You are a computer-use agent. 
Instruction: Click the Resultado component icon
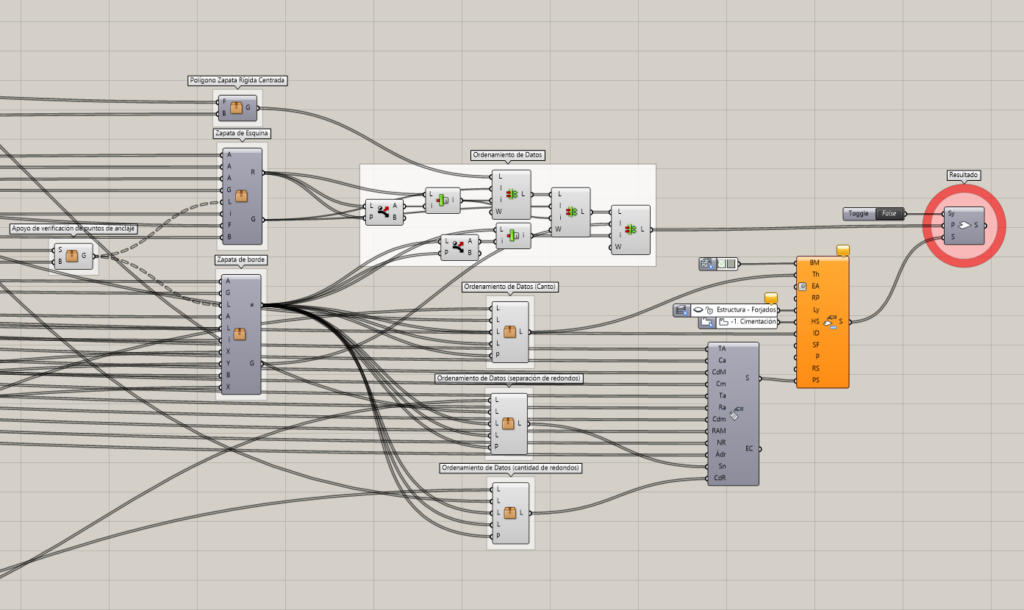point(962,225)
